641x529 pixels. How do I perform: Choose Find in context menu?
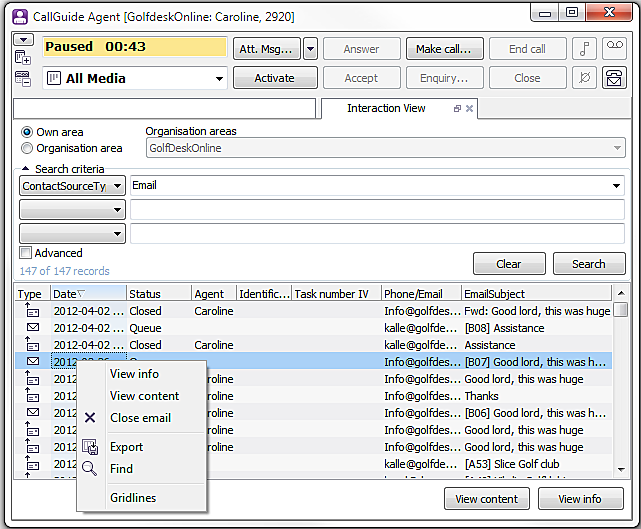coord(121,468)
